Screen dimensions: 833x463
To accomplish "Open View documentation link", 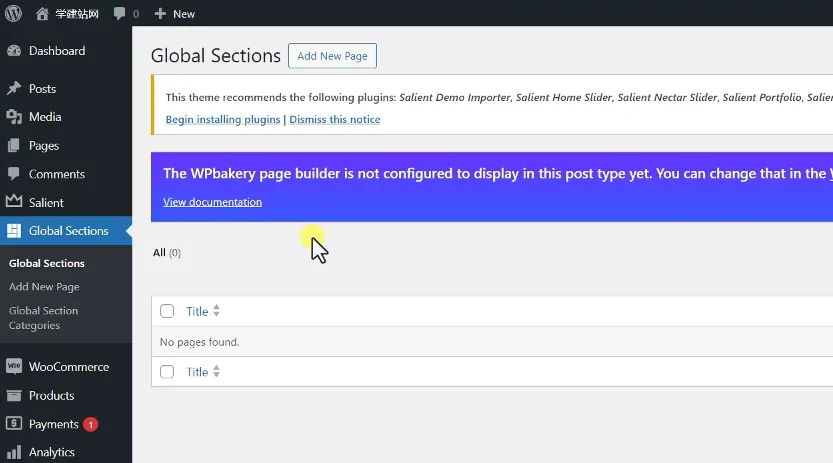I will click(212, 202).
